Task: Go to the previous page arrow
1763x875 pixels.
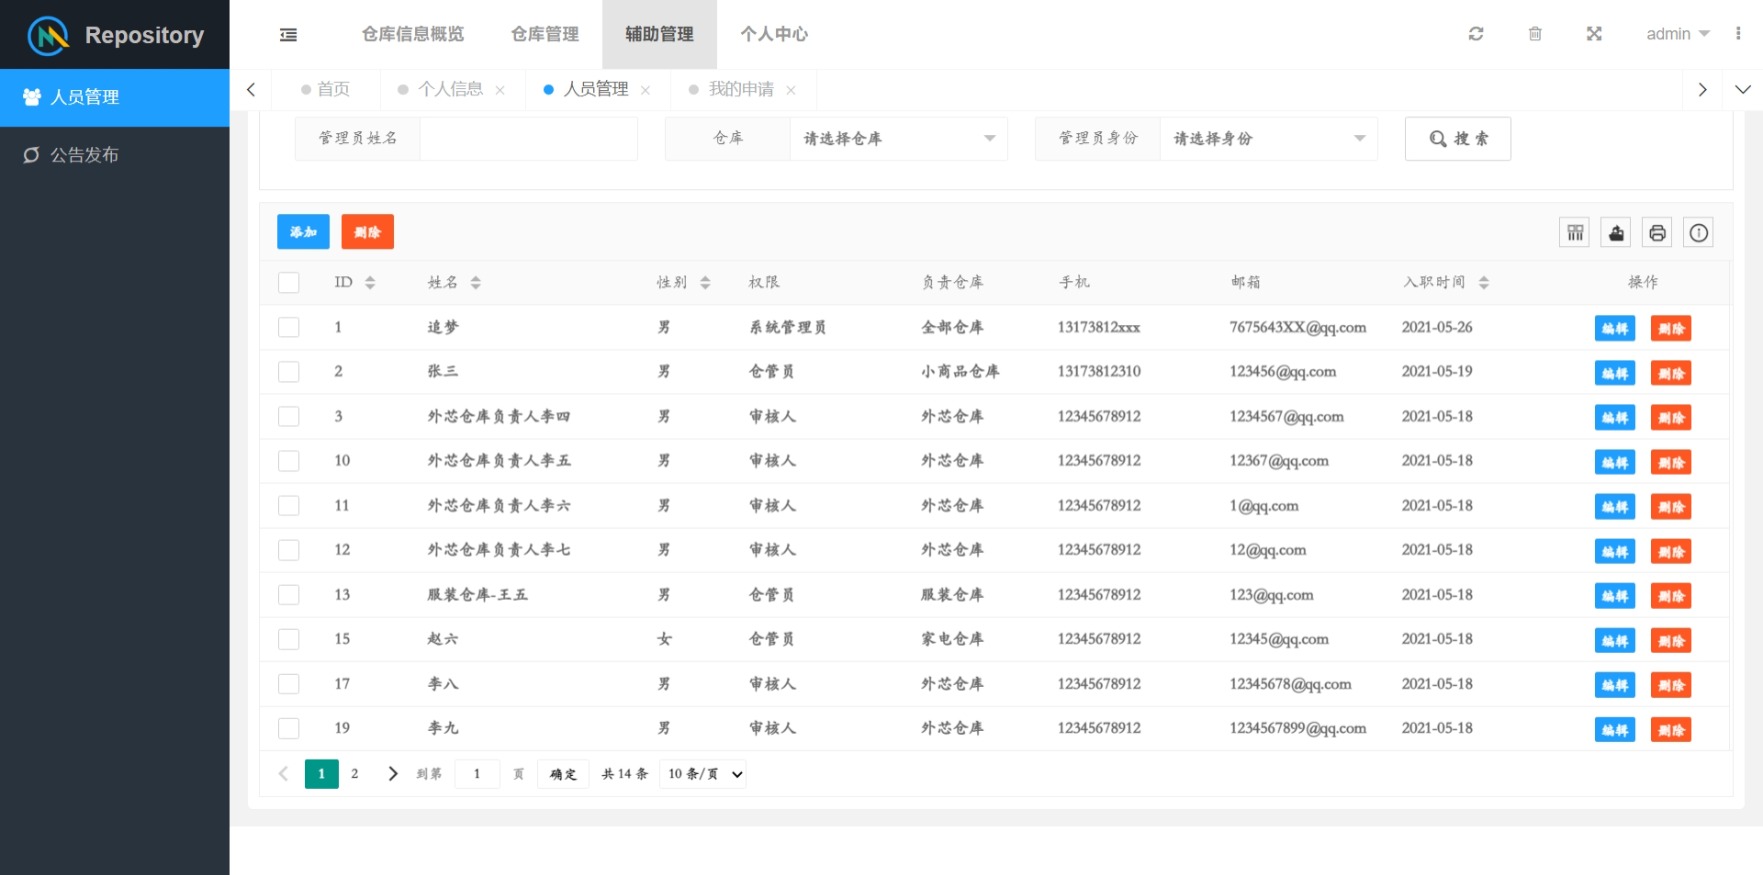Action: pyautogui.click(x=283, y=774)
